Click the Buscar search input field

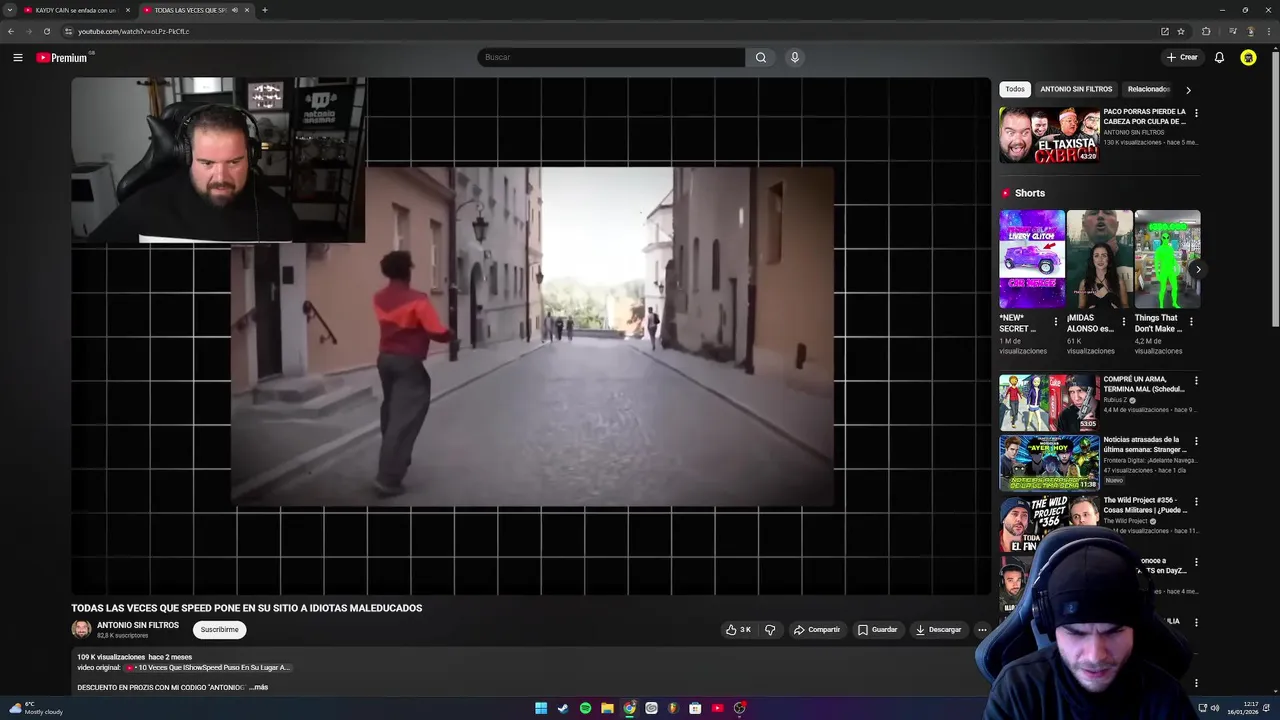[x=611, y=57]
